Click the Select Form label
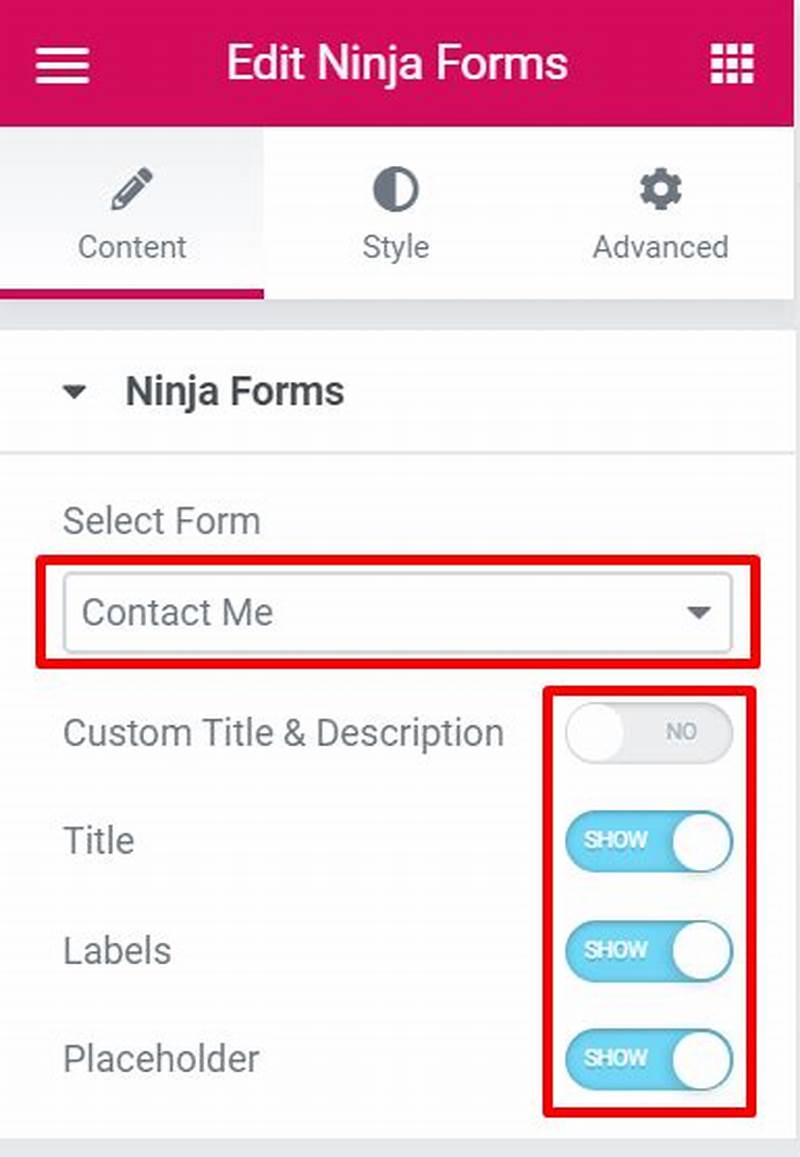The image size is (800, 1157). (161, 520)
